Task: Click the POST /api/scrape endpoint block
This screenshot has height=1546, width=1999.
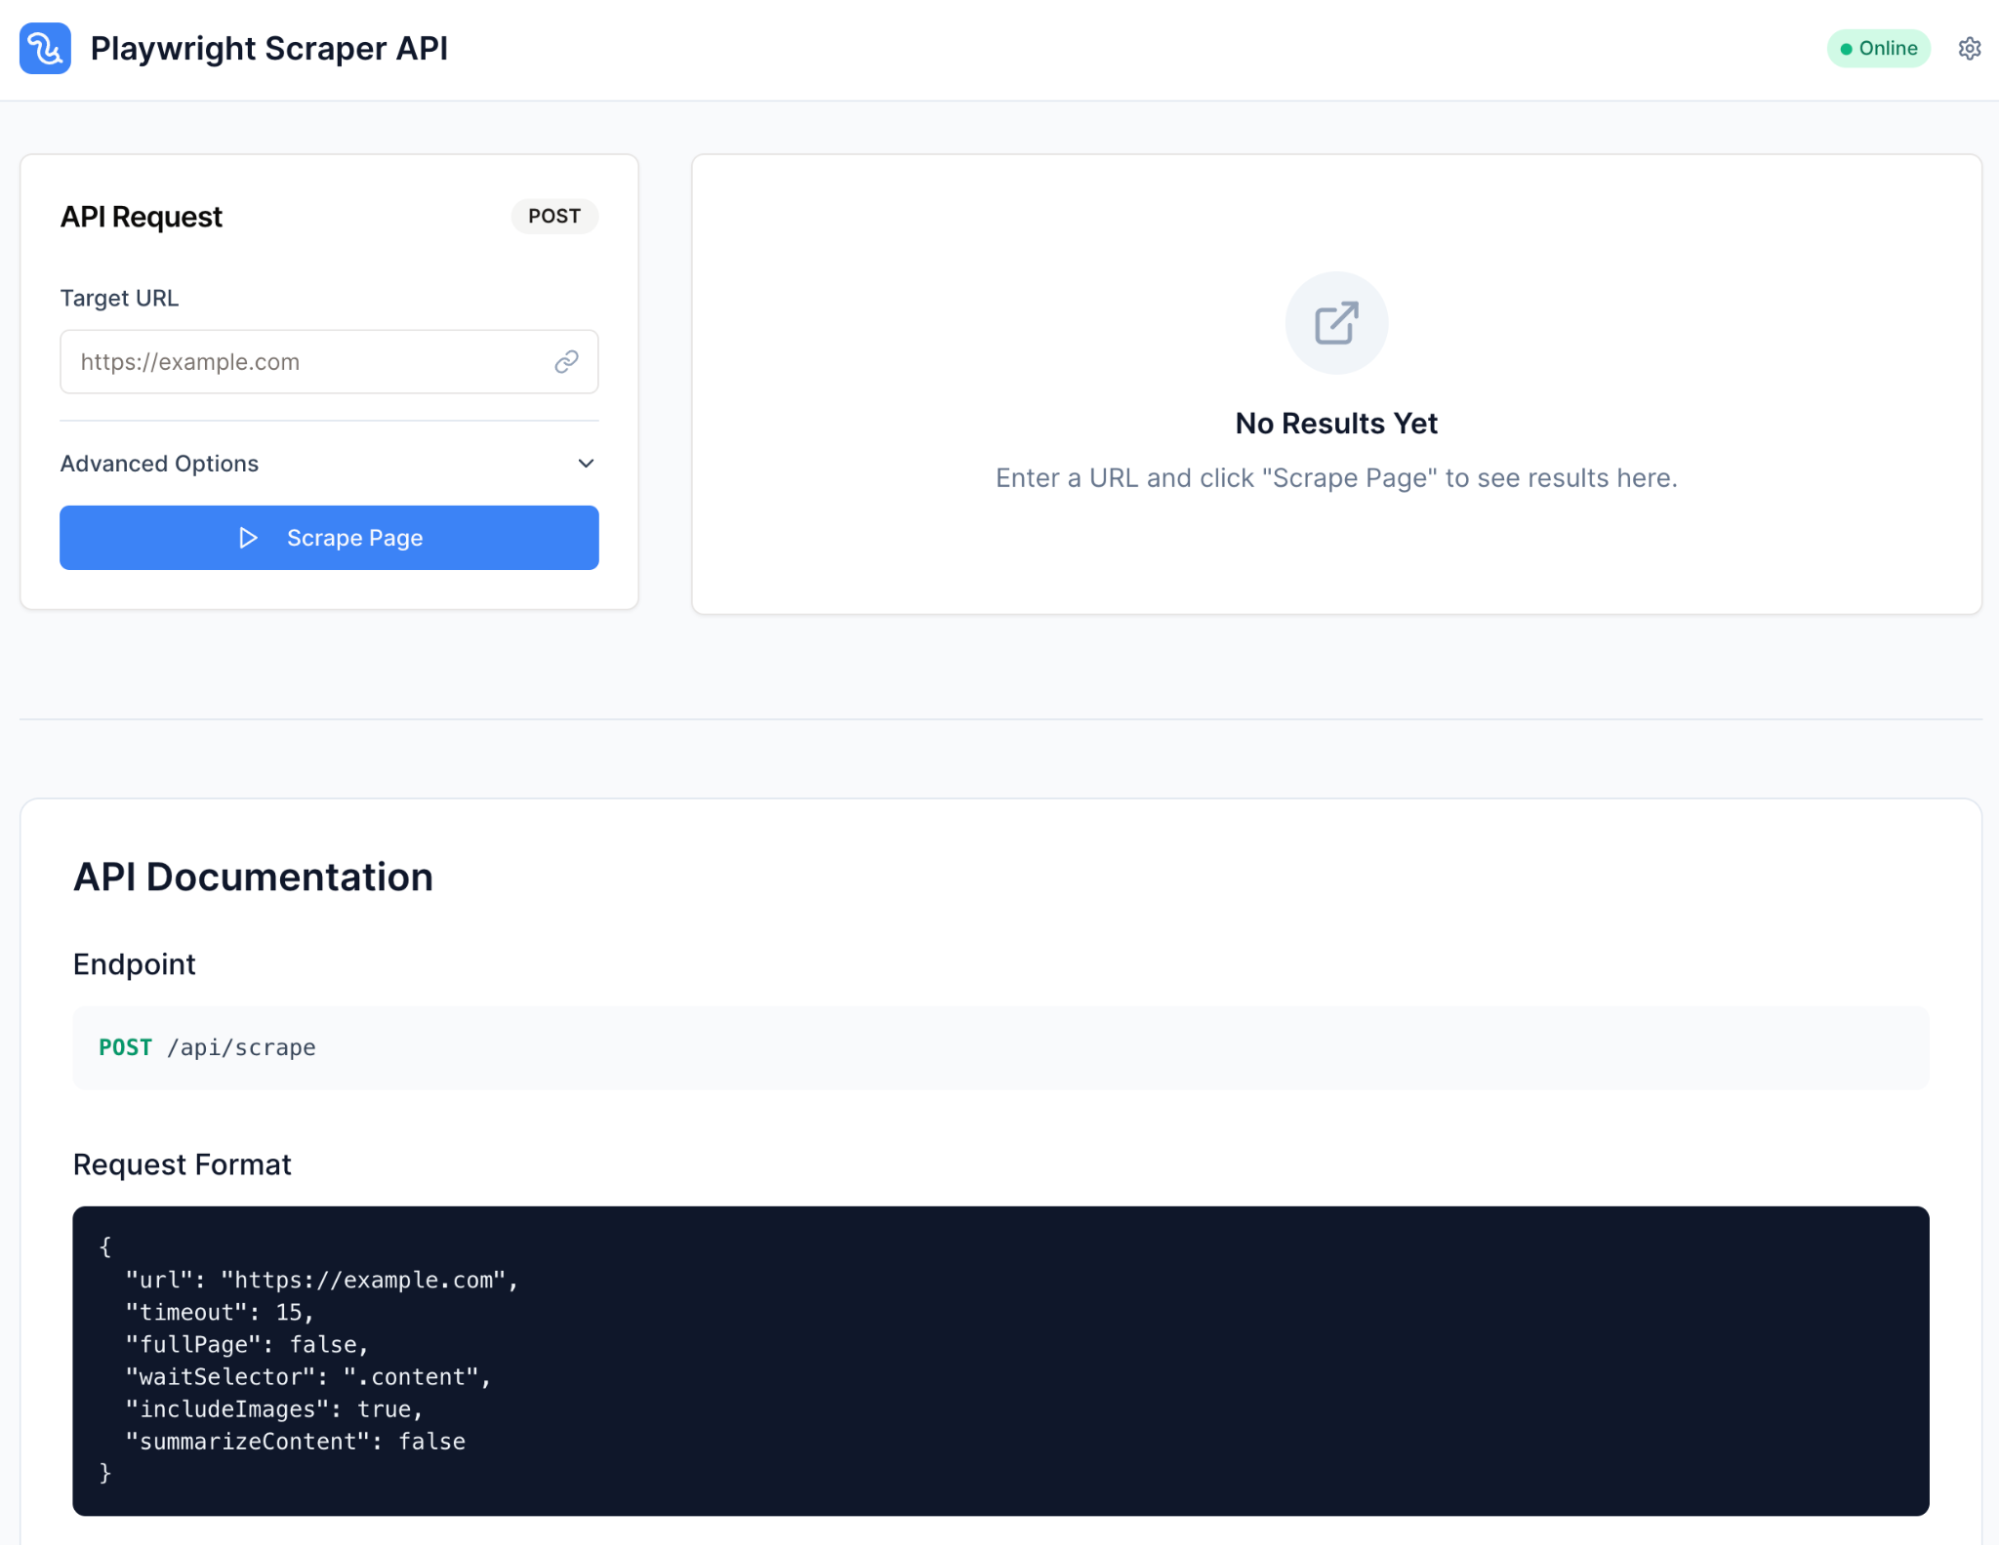Action: pos(1000,1047)
